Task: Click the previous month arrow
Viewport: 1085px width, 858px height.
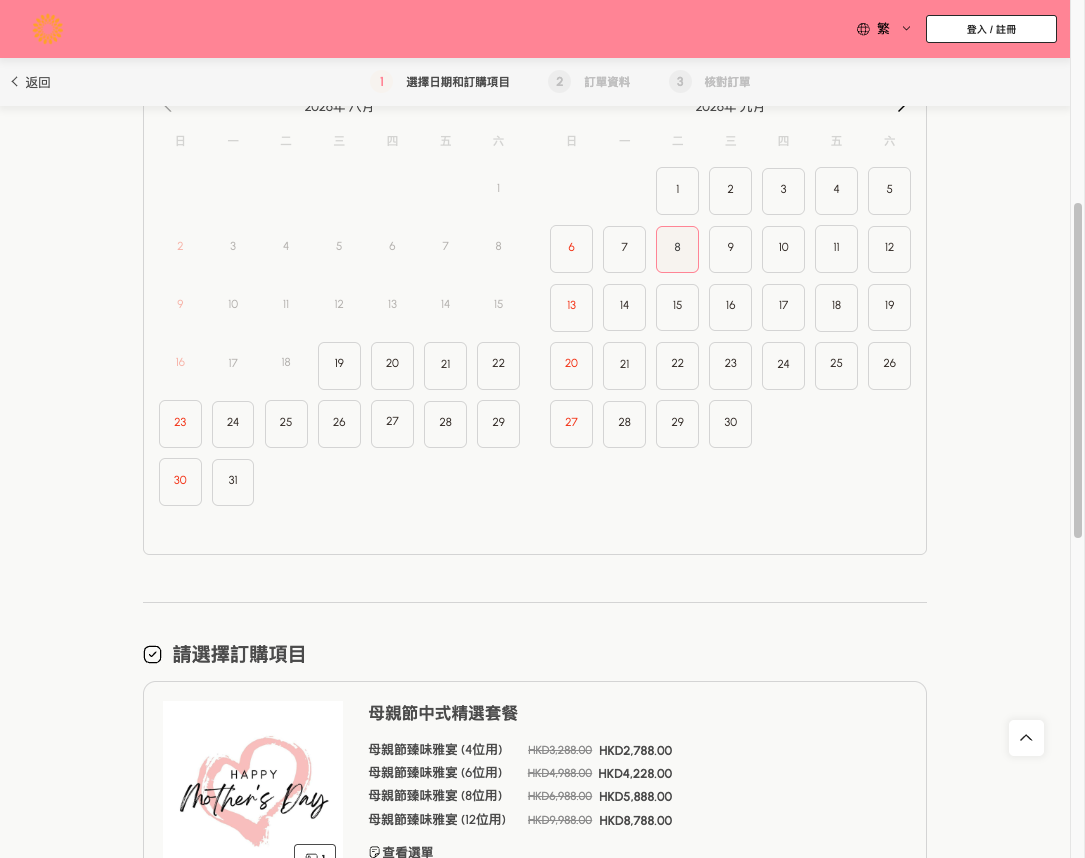Action: pyautogui.click(x=168, y=108)
